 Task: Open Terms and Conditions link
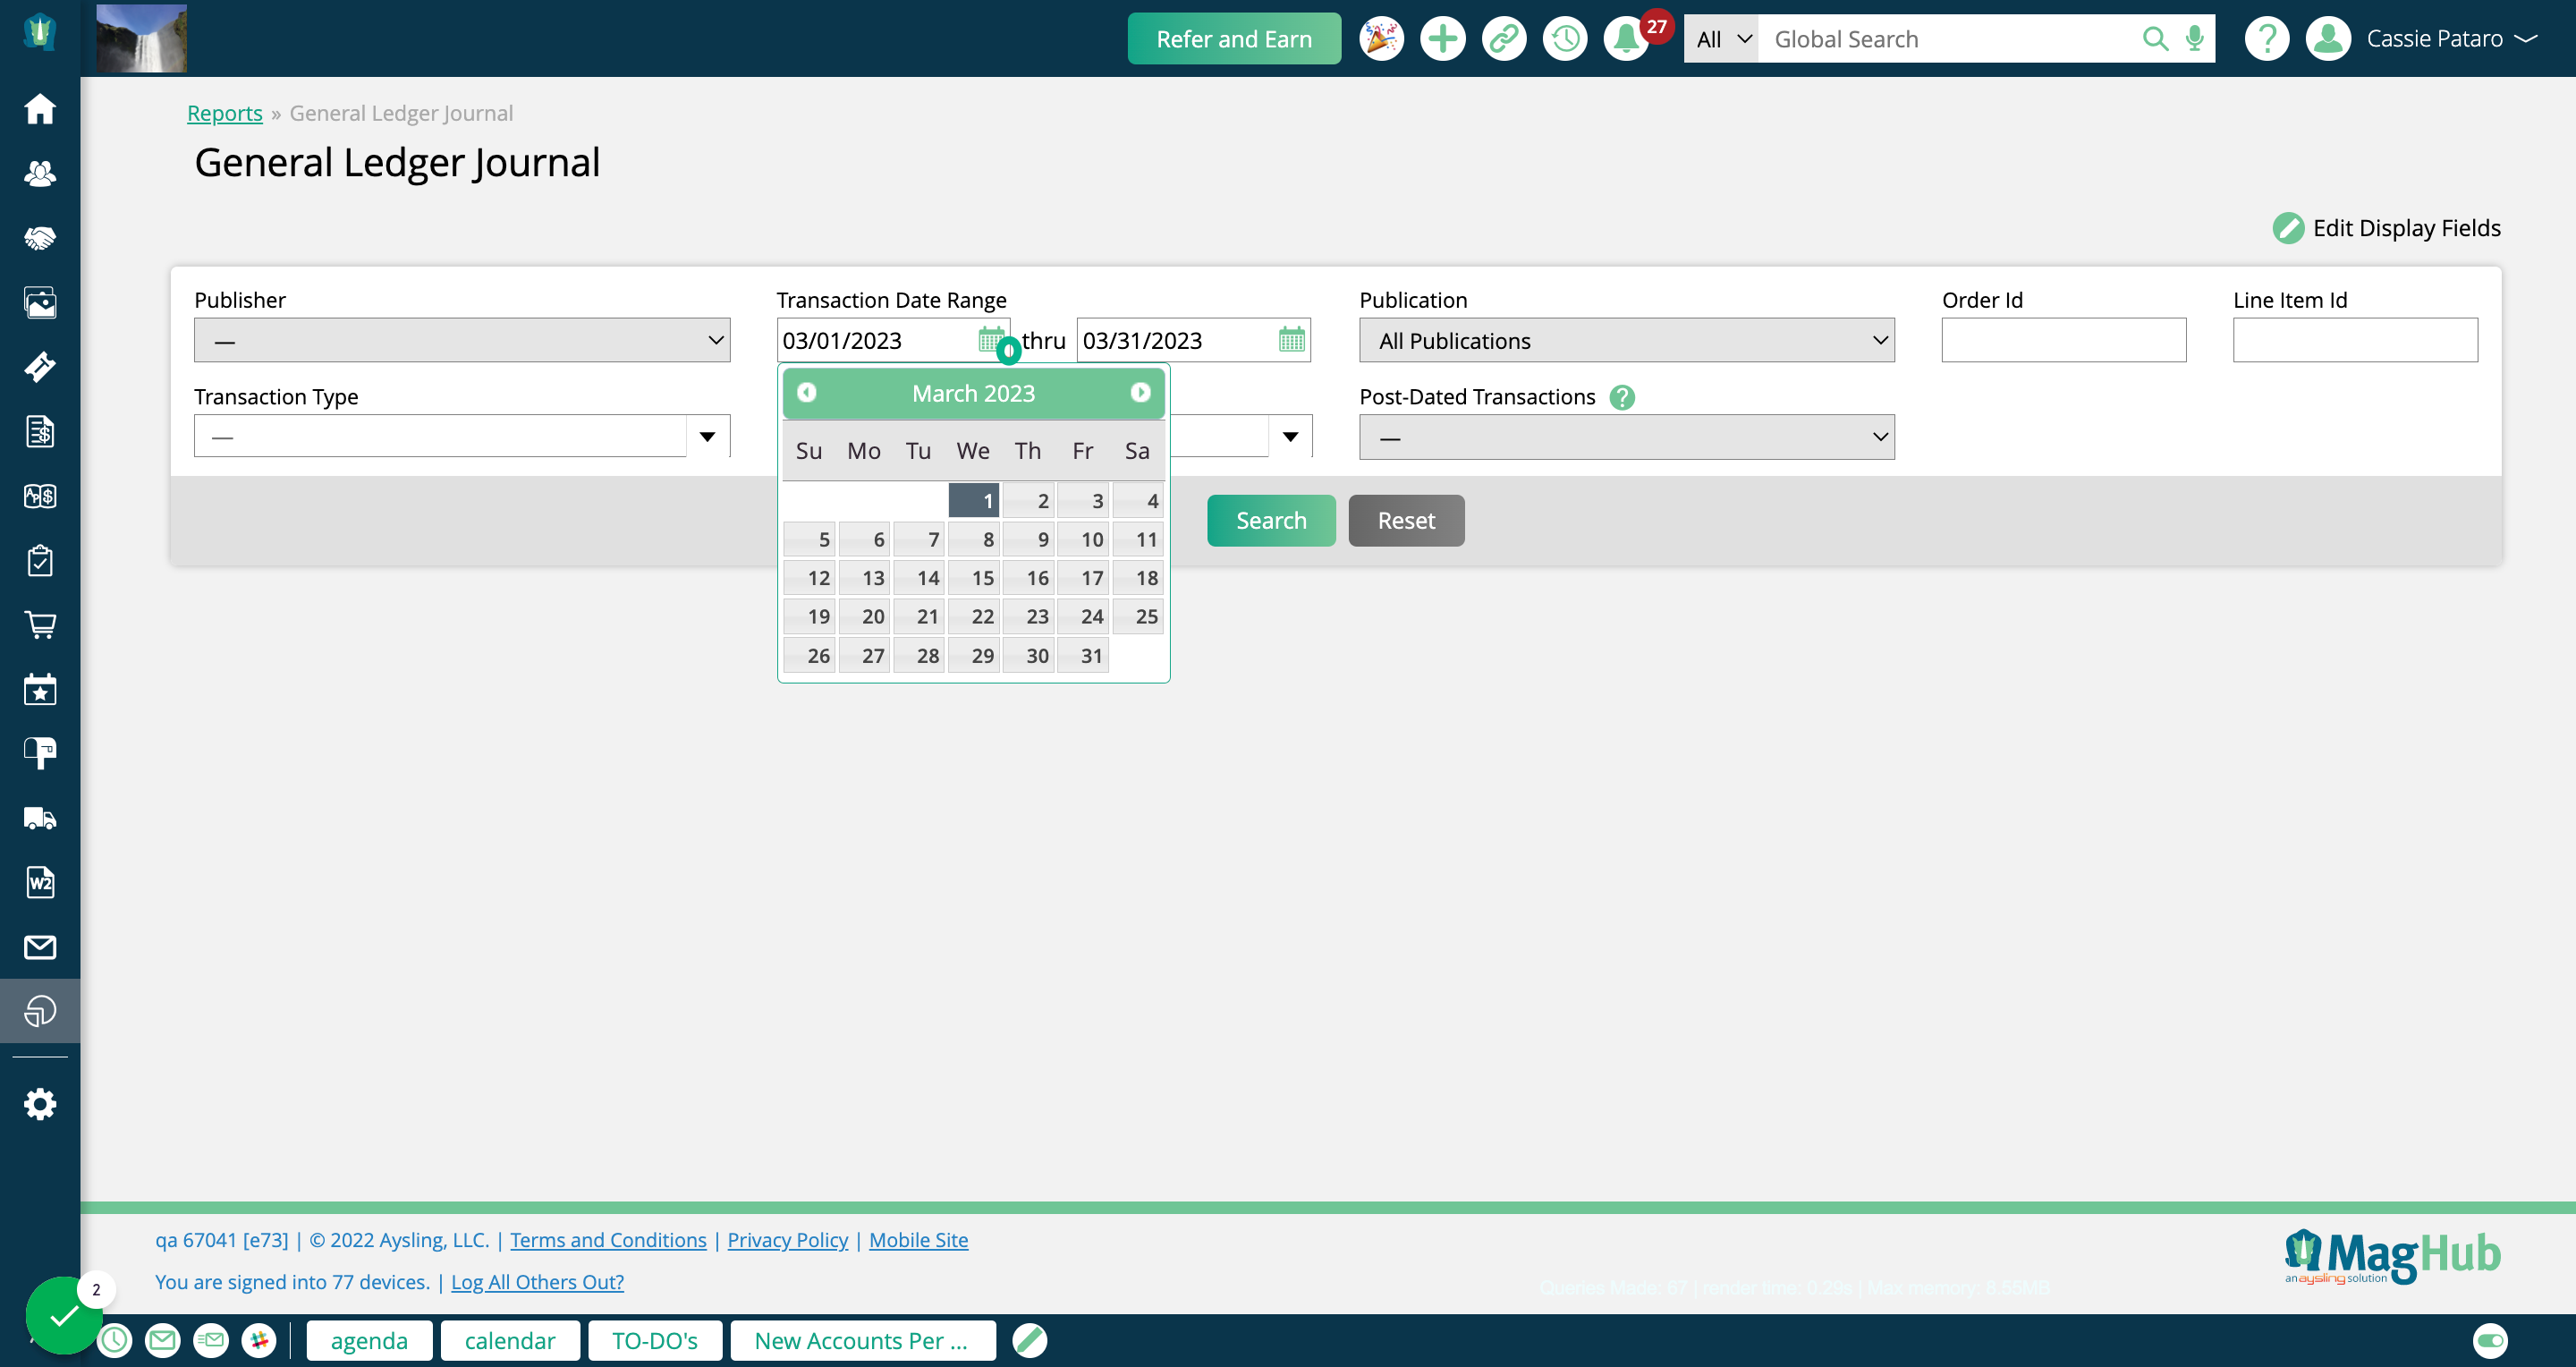tap(608, 1240)
